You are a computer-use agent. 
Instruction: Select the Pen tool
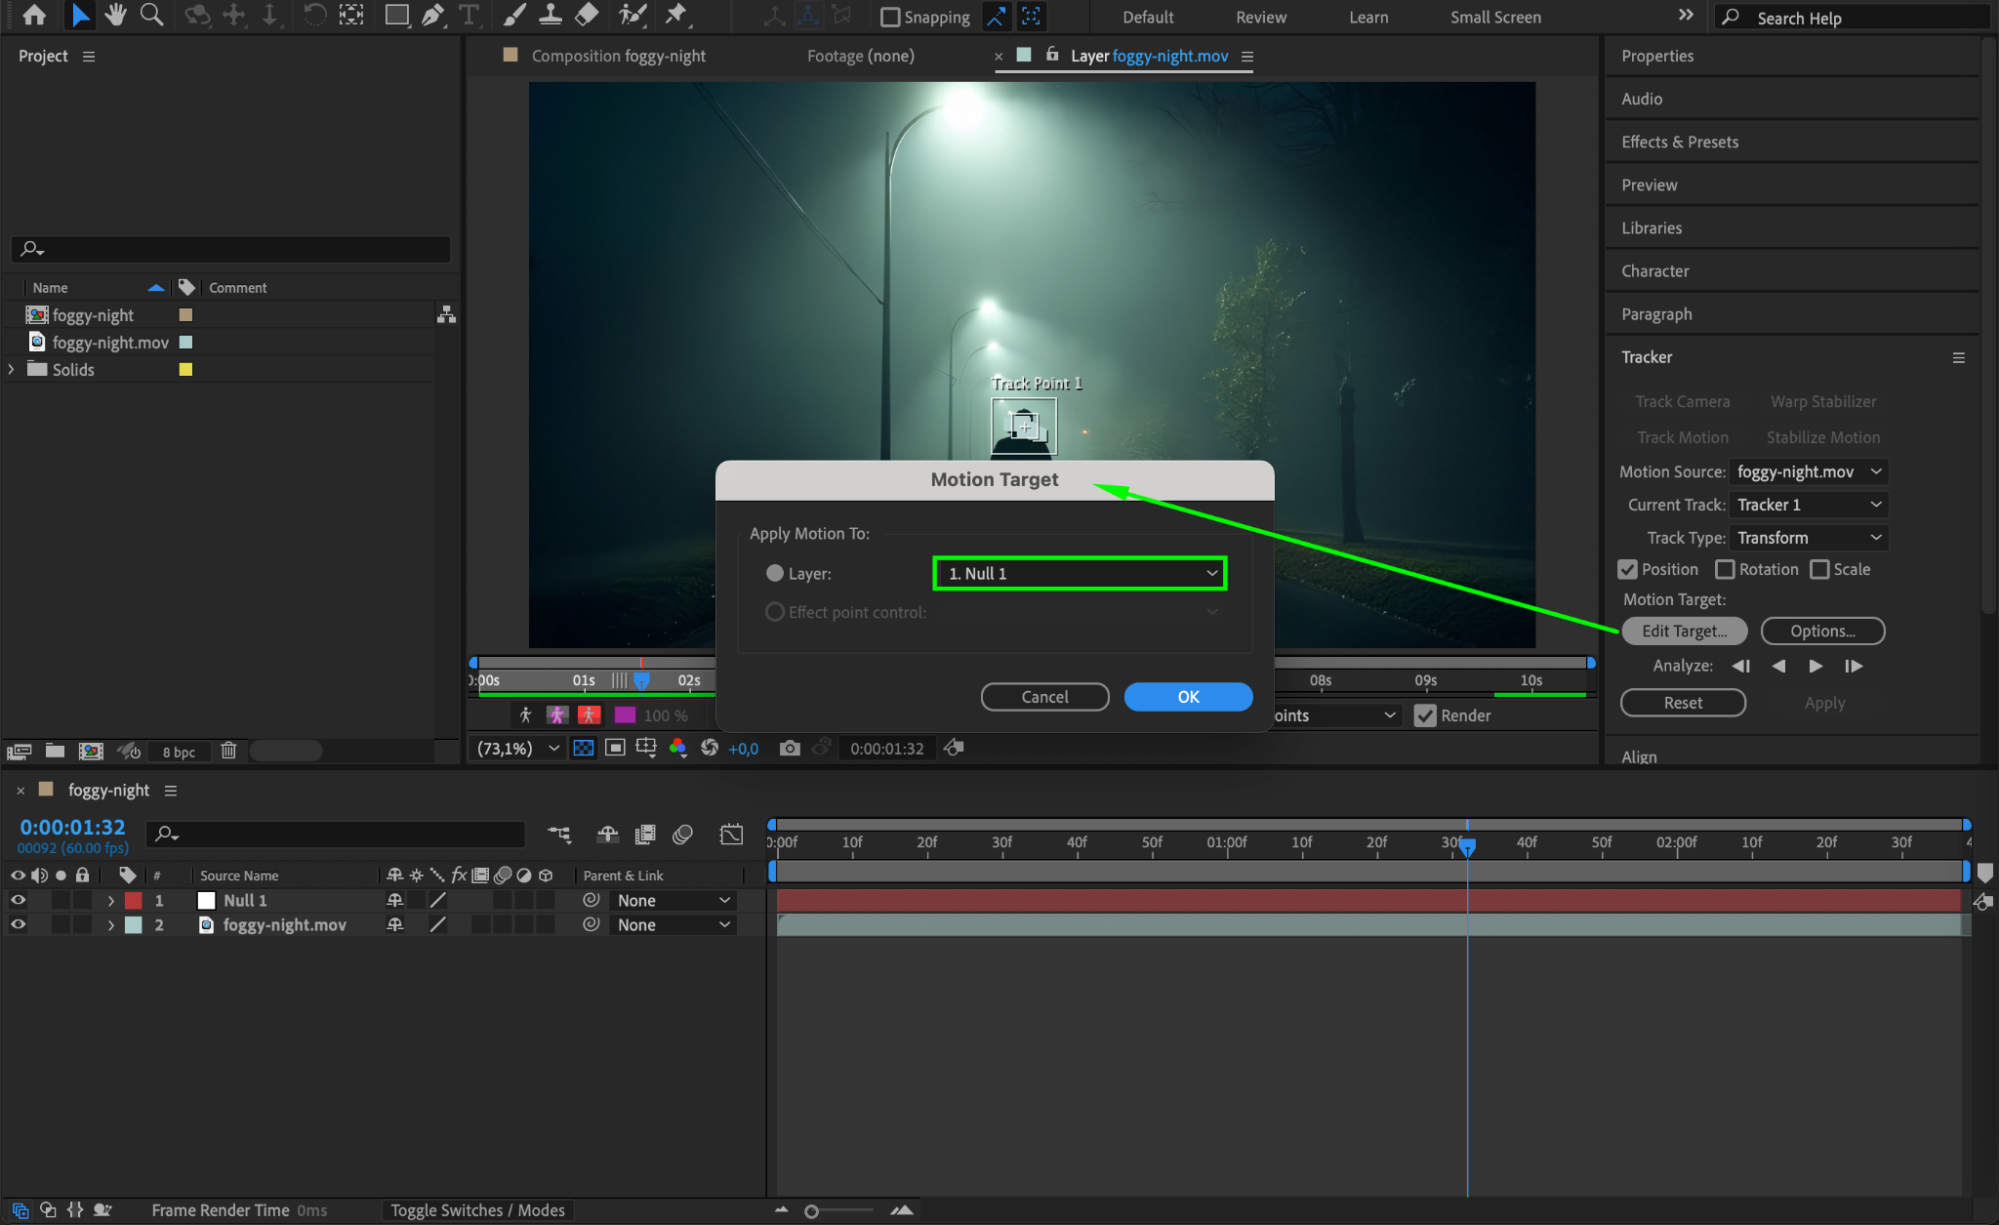[x=432, y=15]
